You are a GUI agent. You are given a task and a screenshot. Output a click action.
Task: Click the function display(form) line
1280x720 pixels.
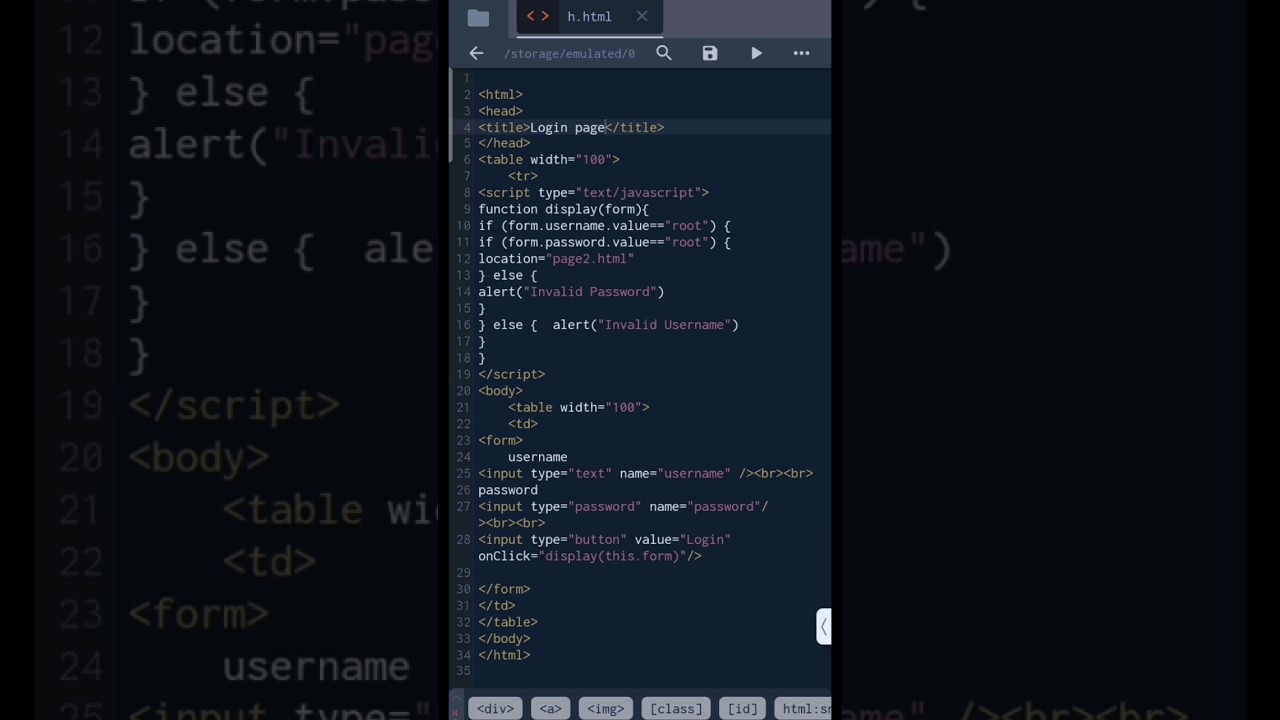[563, 209]
